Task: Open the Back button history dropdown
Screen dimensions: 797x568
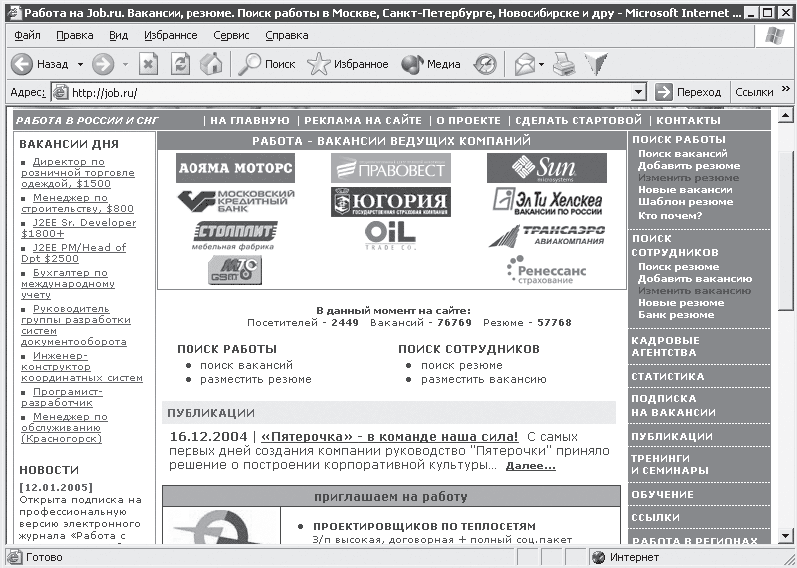Action: tap(78, 64)
